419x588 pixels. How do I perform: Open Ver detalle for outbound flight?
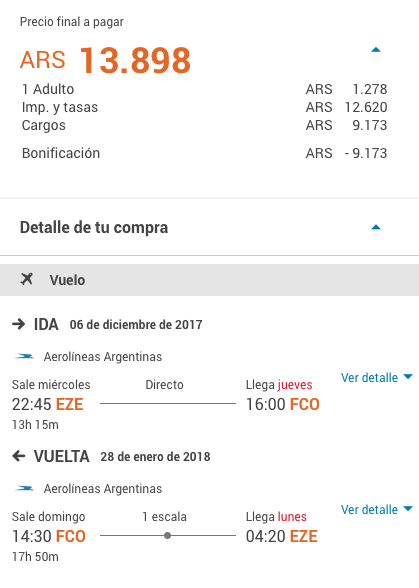click(377, 377)
